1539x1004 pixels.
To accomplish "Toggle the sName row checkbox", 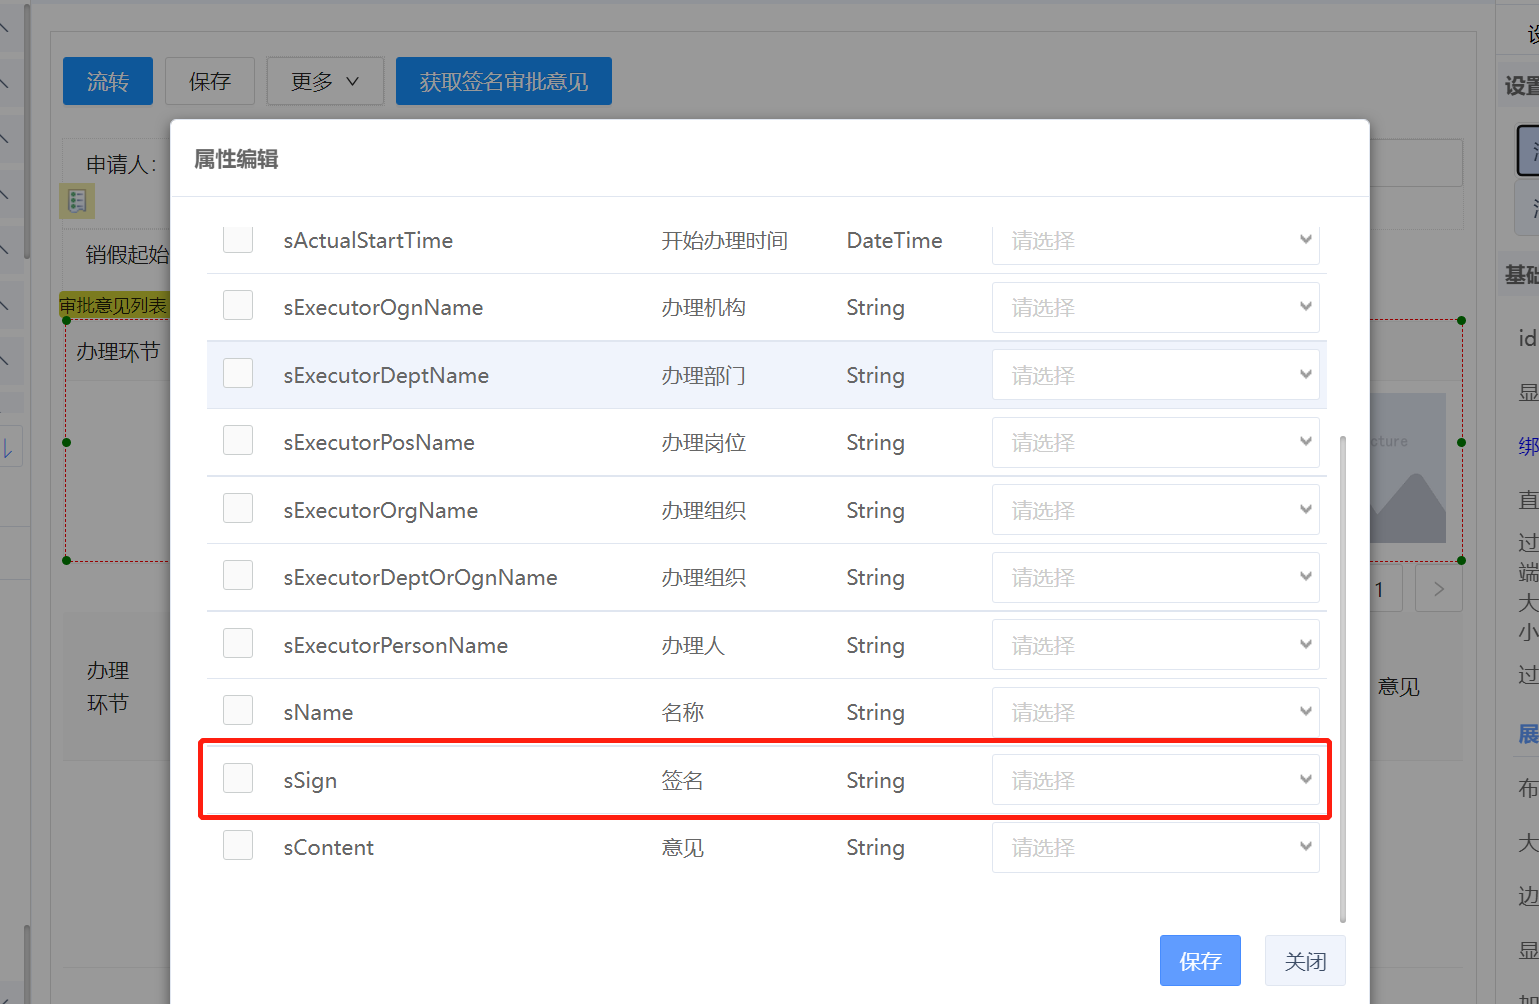I will [x=238, y=711].
